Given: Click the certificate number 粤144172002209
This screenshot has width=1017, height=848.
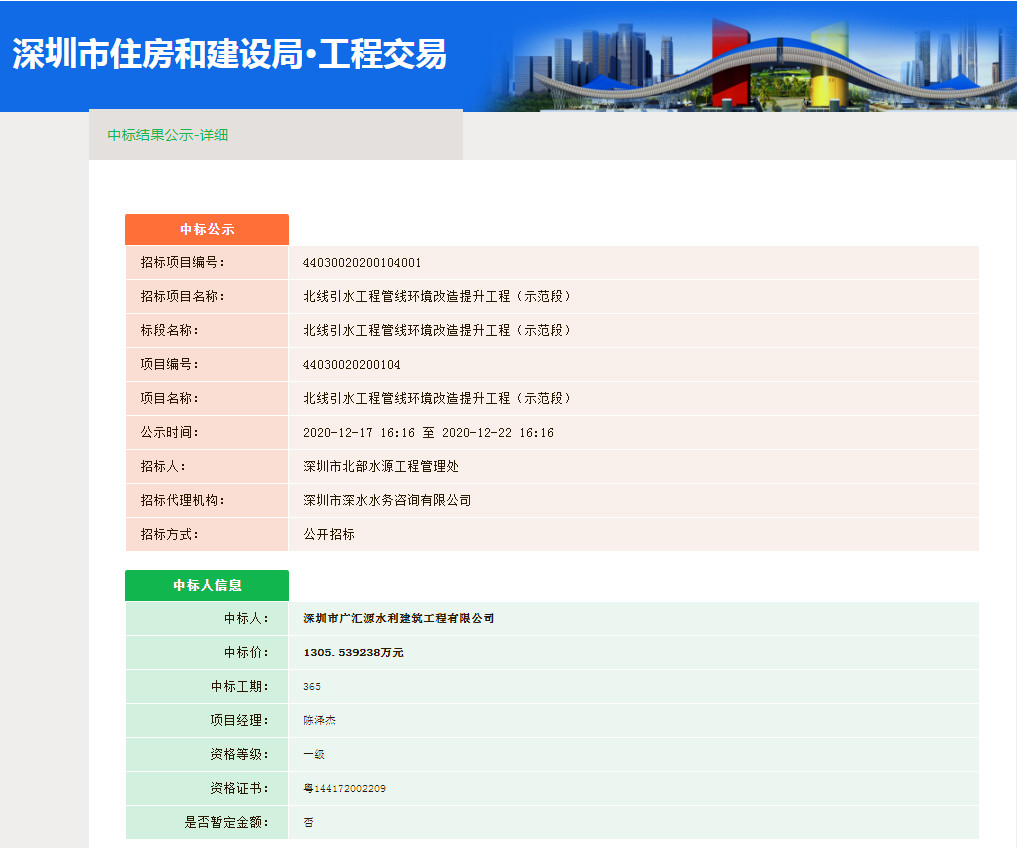Looking at the screenshot, I should pos(344,788).
